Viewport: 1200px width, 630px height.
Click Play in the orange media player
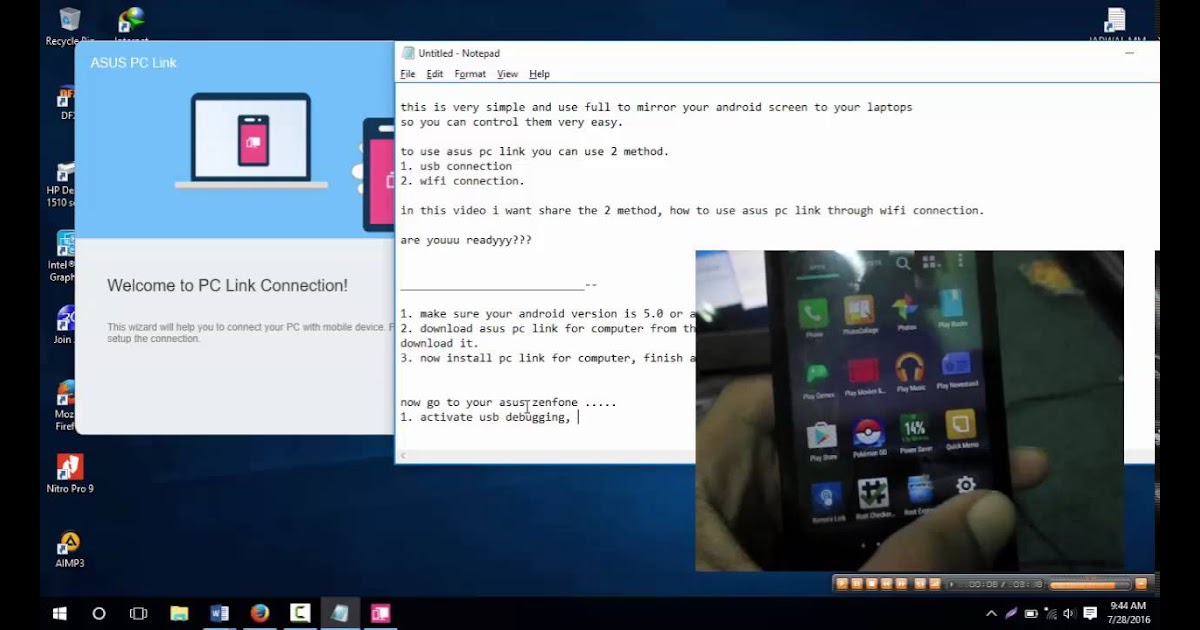pyautogui.click(x=842, y=583)
